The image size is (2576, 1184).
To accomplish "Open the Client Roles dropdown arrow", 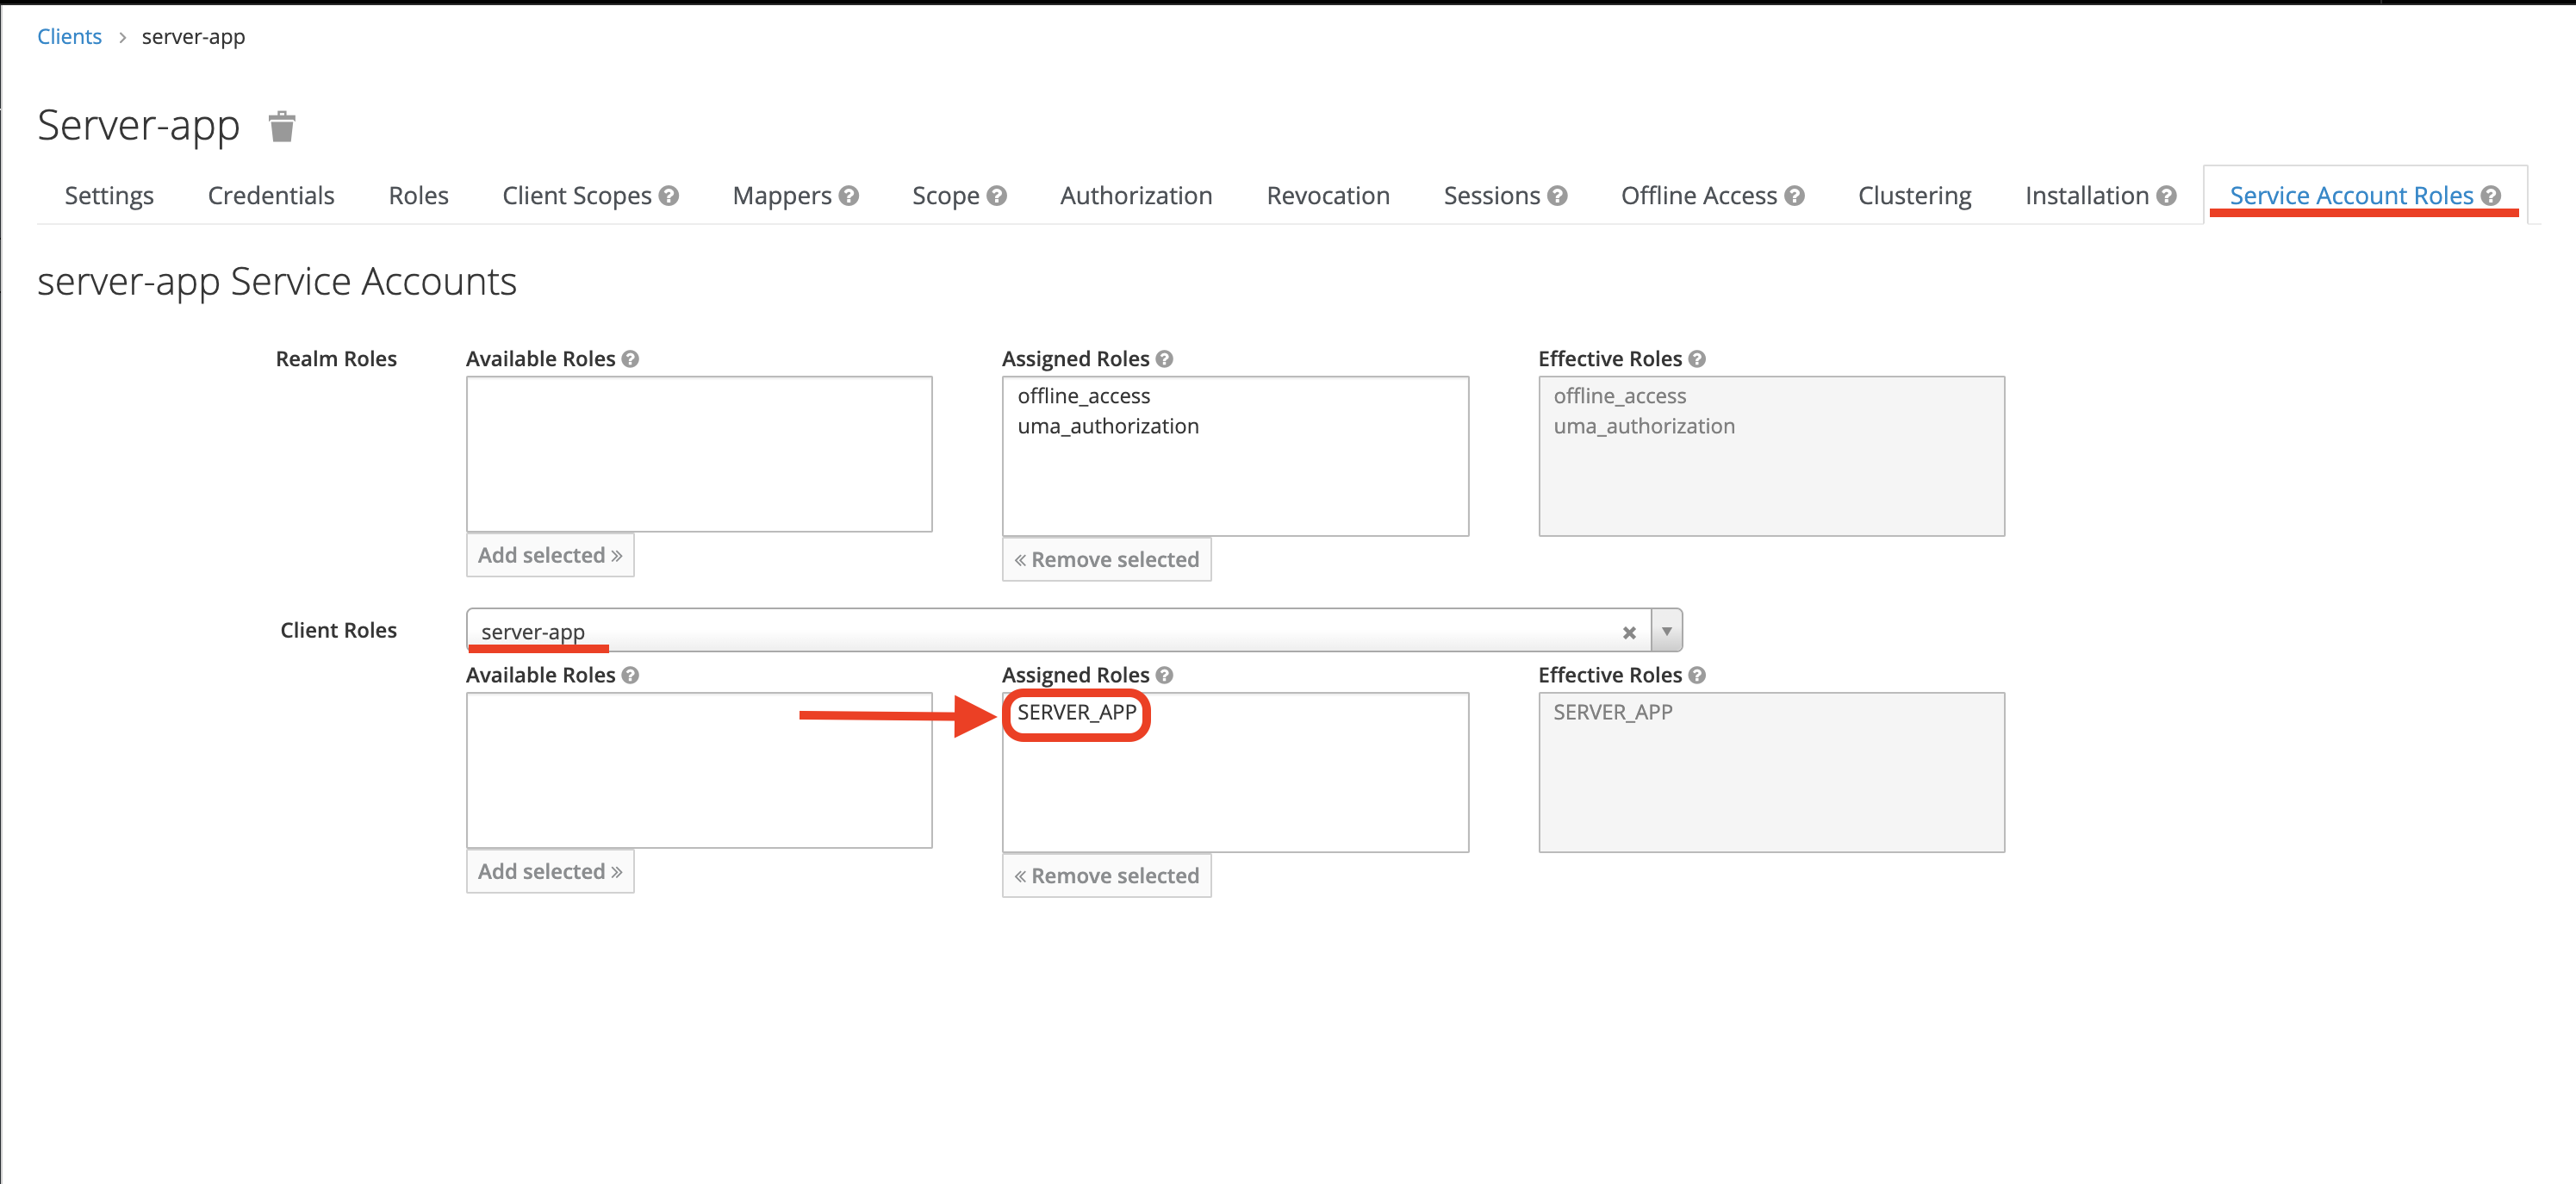I will pyautogui.click(x=1666, y=631).
